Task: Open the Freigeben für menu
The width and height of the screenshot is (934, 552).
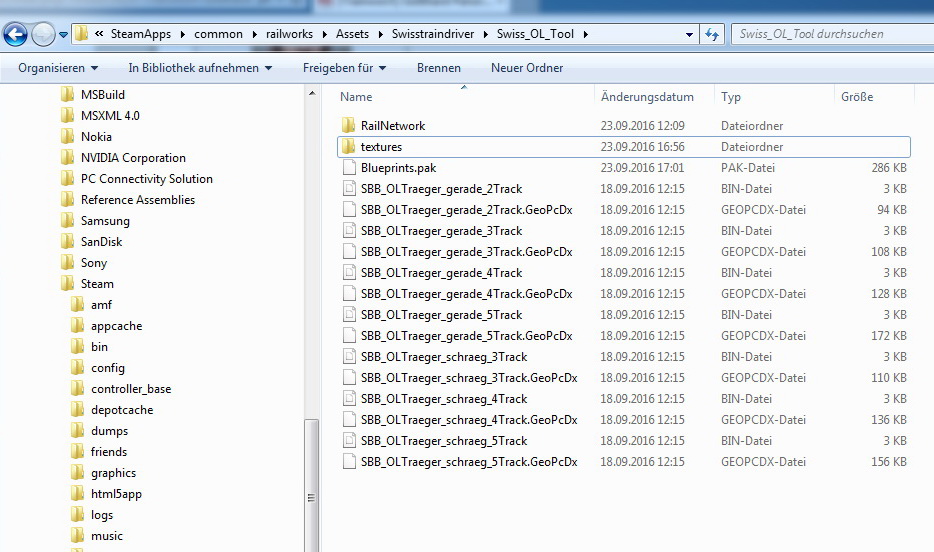Action: coord(344,68)
